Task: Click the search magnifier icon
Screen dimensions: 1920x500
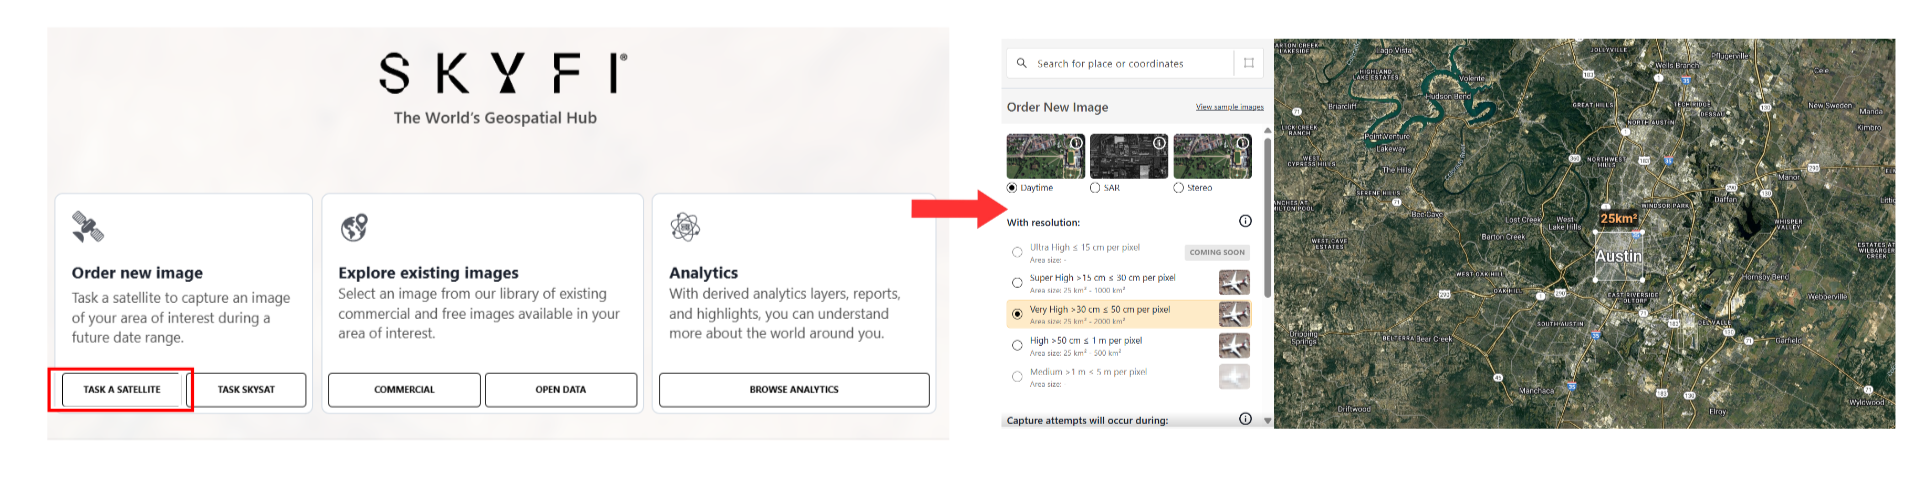Action: click(x=1021, y=63)
